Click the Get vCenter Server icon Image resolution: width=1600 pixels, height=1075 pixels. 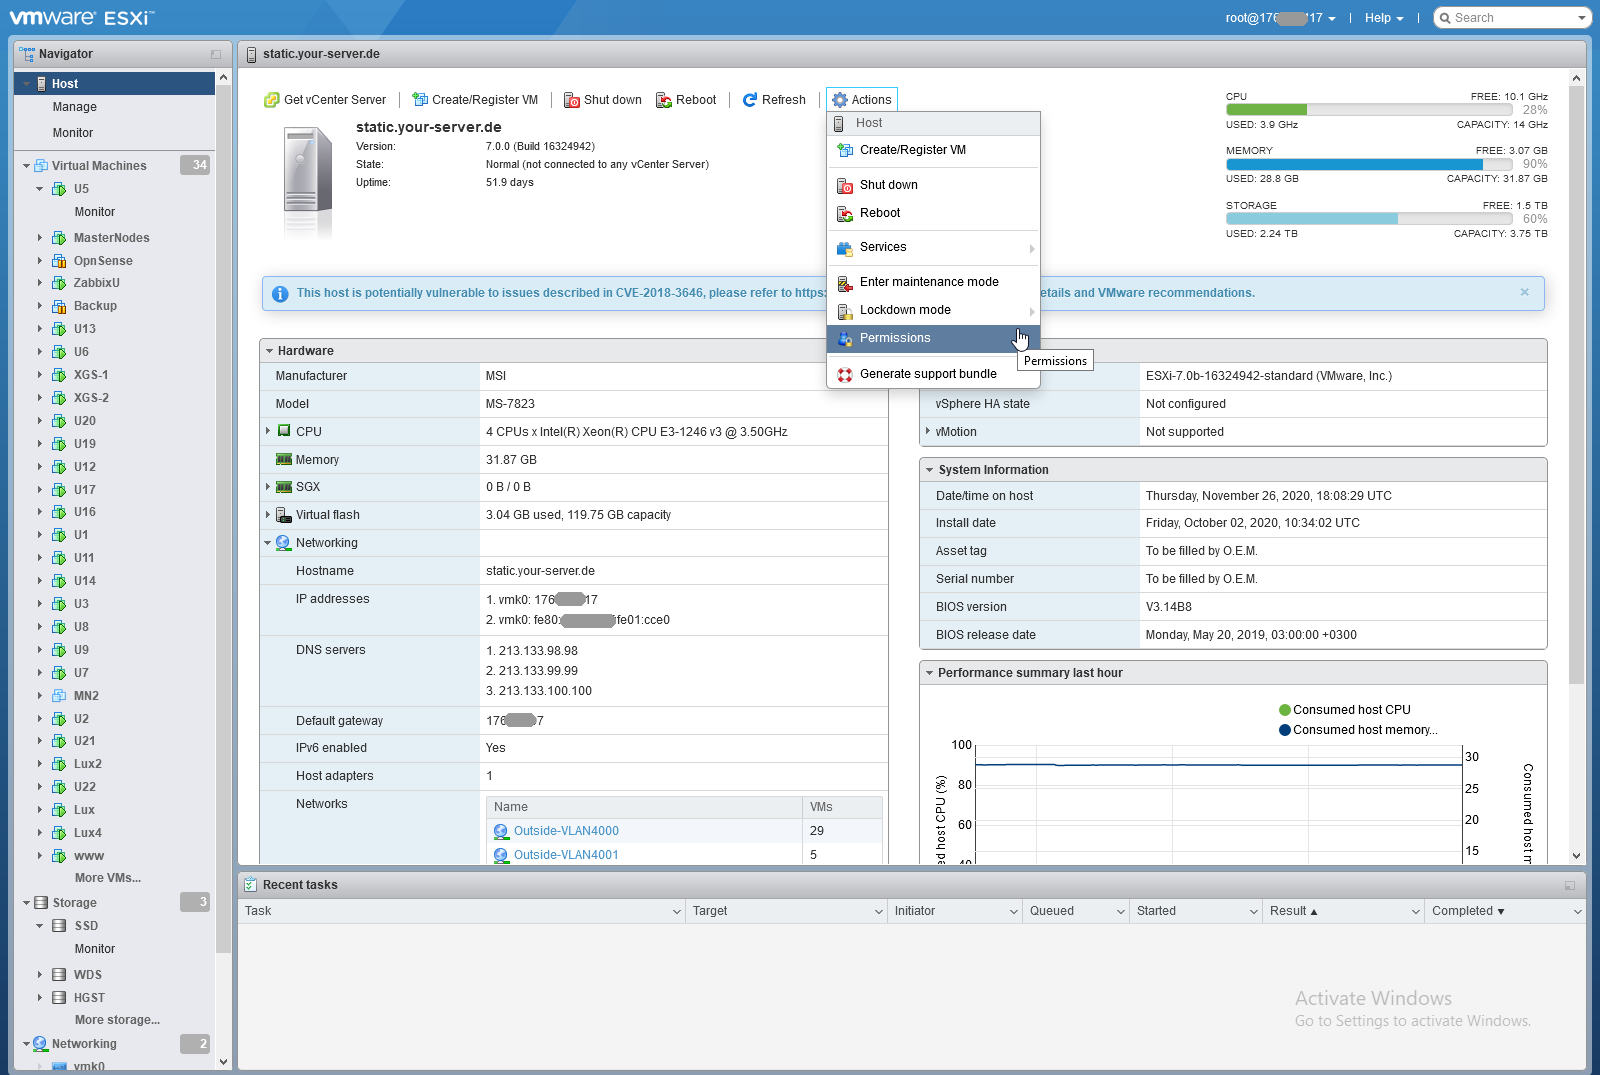click(x=271, y=100)
